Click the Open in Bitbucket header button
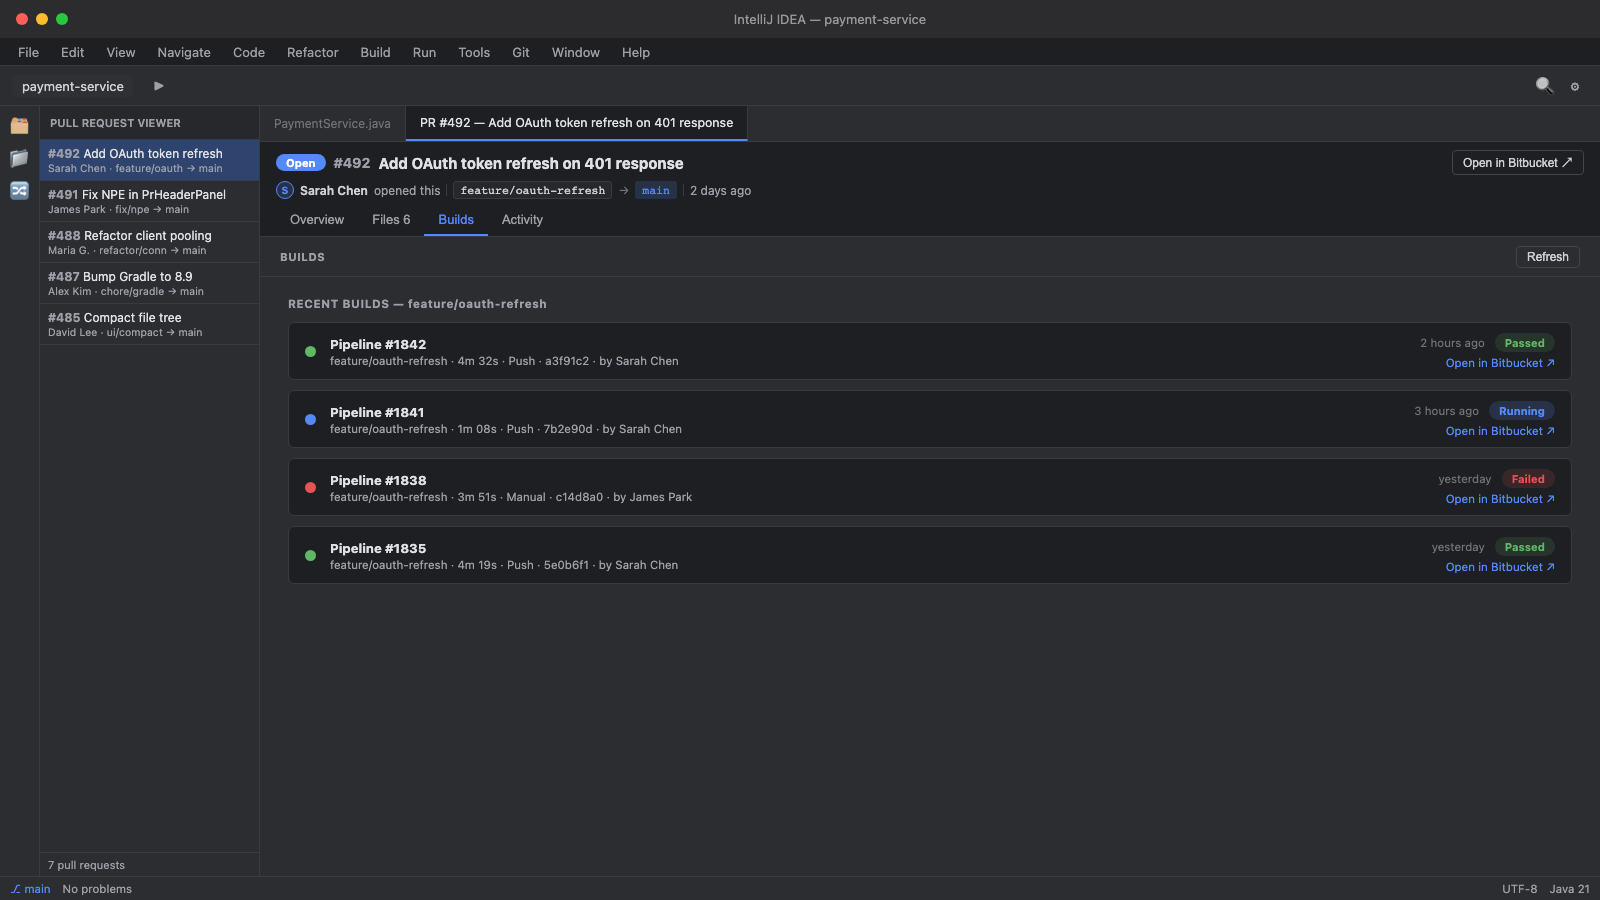The image size is (1600, 900). [1517, 163]
